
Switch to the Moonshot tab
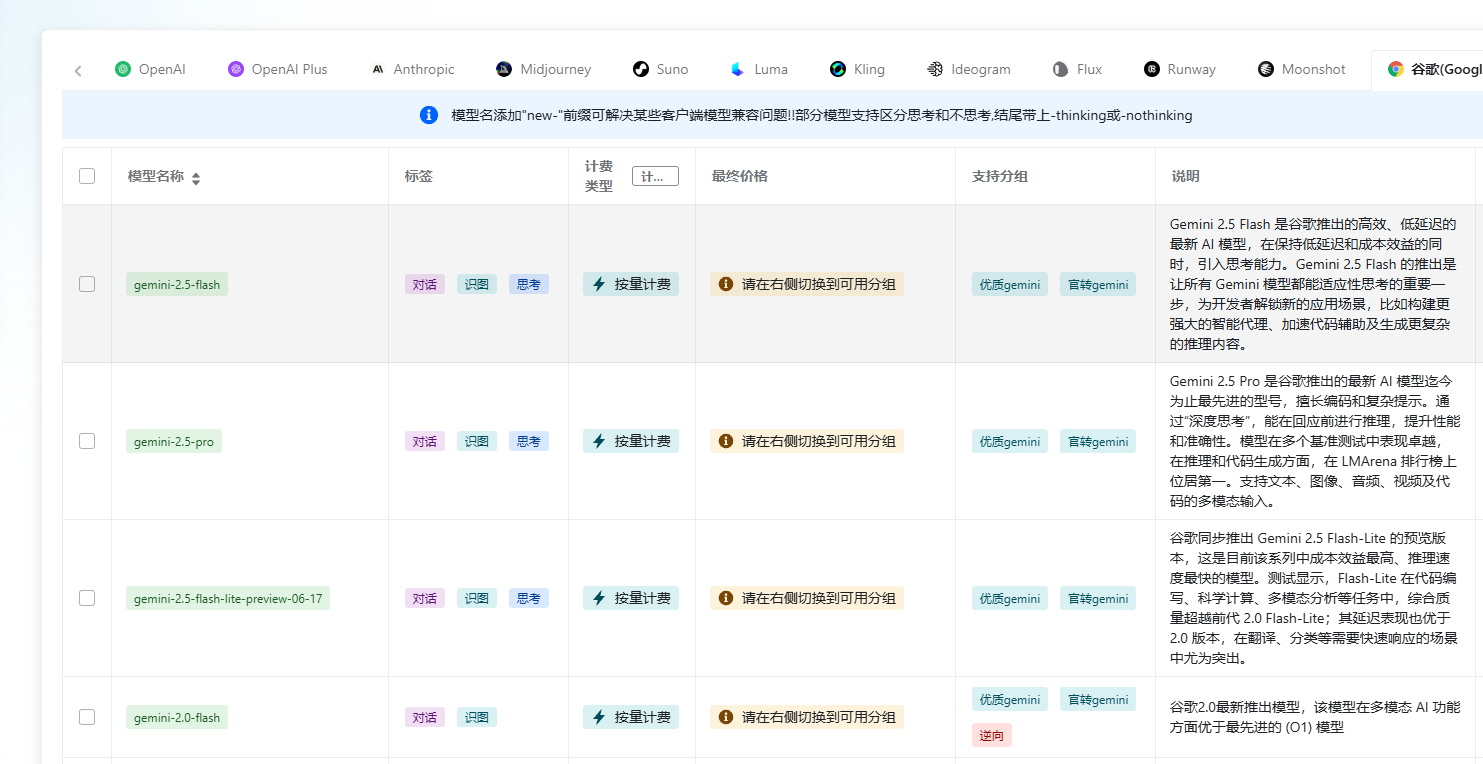[1301, 69]
